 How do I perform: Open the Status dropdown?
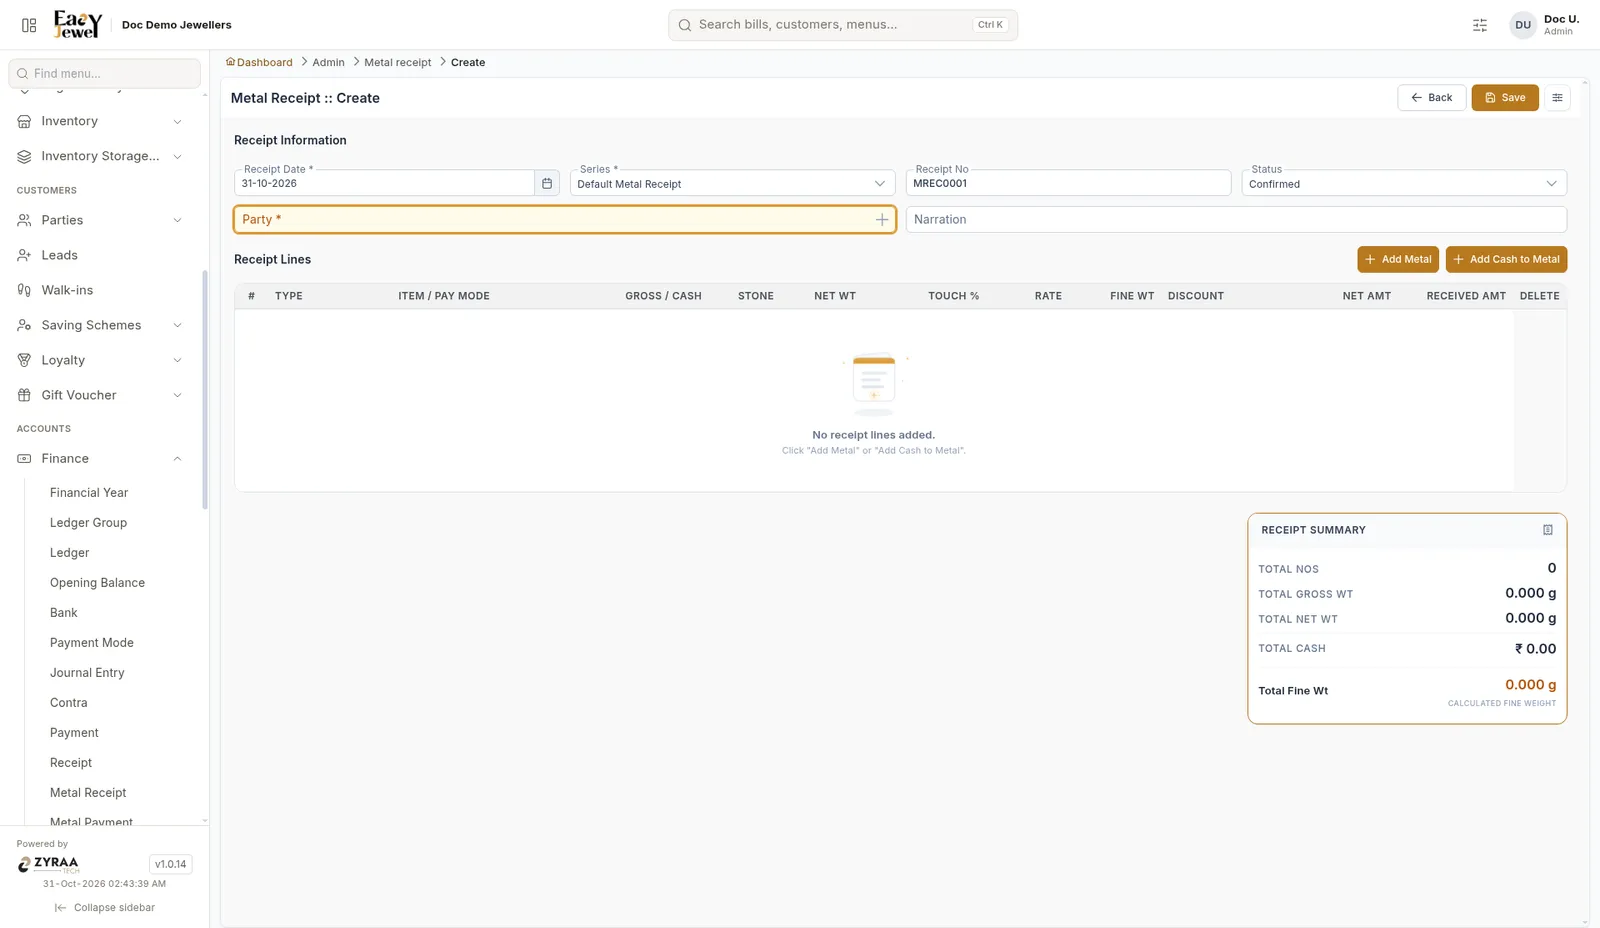pyautogui.click(x=1404, y=183)
